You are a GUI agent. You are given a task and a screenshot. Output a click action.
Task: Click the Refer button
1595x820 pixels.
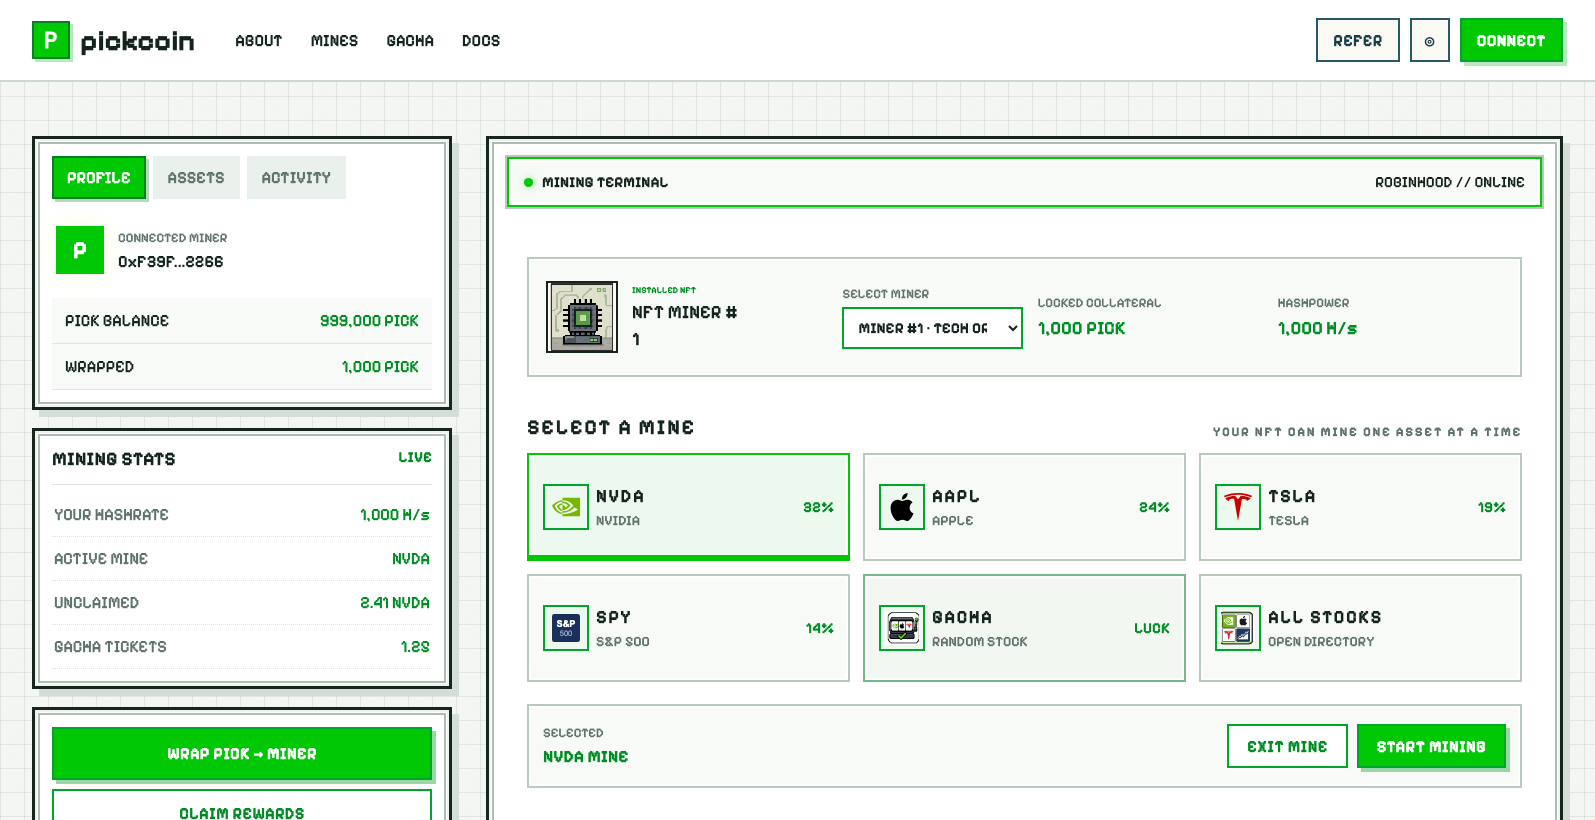point(1357,41)
